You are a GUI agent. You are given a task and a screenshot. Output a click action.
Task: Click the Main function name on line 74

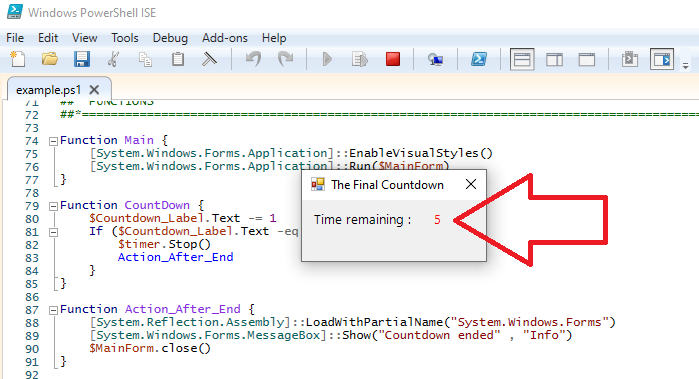tap(139, 140)
